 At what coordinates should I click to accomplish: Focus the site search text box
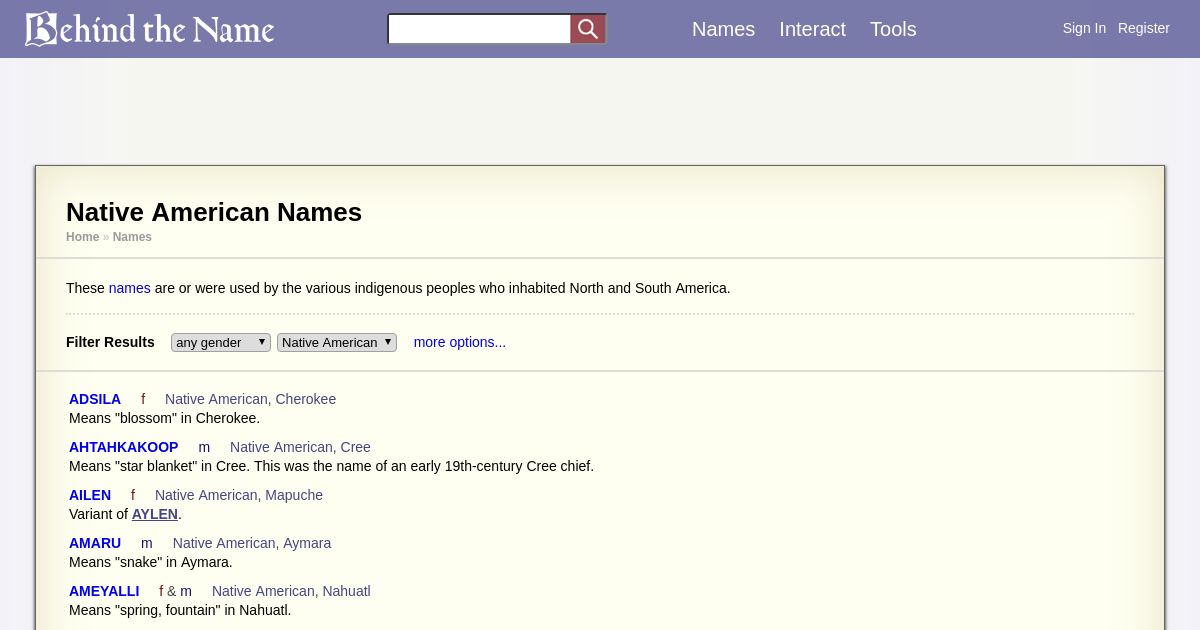point(479,29)
